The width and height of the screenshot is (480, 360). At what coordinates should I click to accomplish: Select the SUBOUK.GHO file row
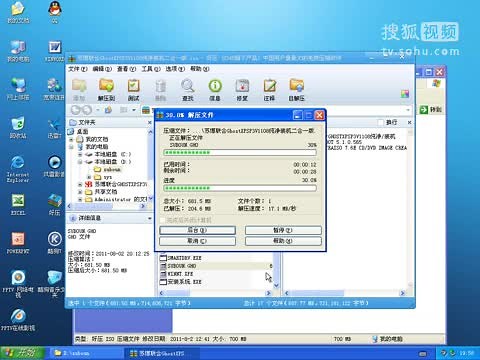click(x=217, y=266)
